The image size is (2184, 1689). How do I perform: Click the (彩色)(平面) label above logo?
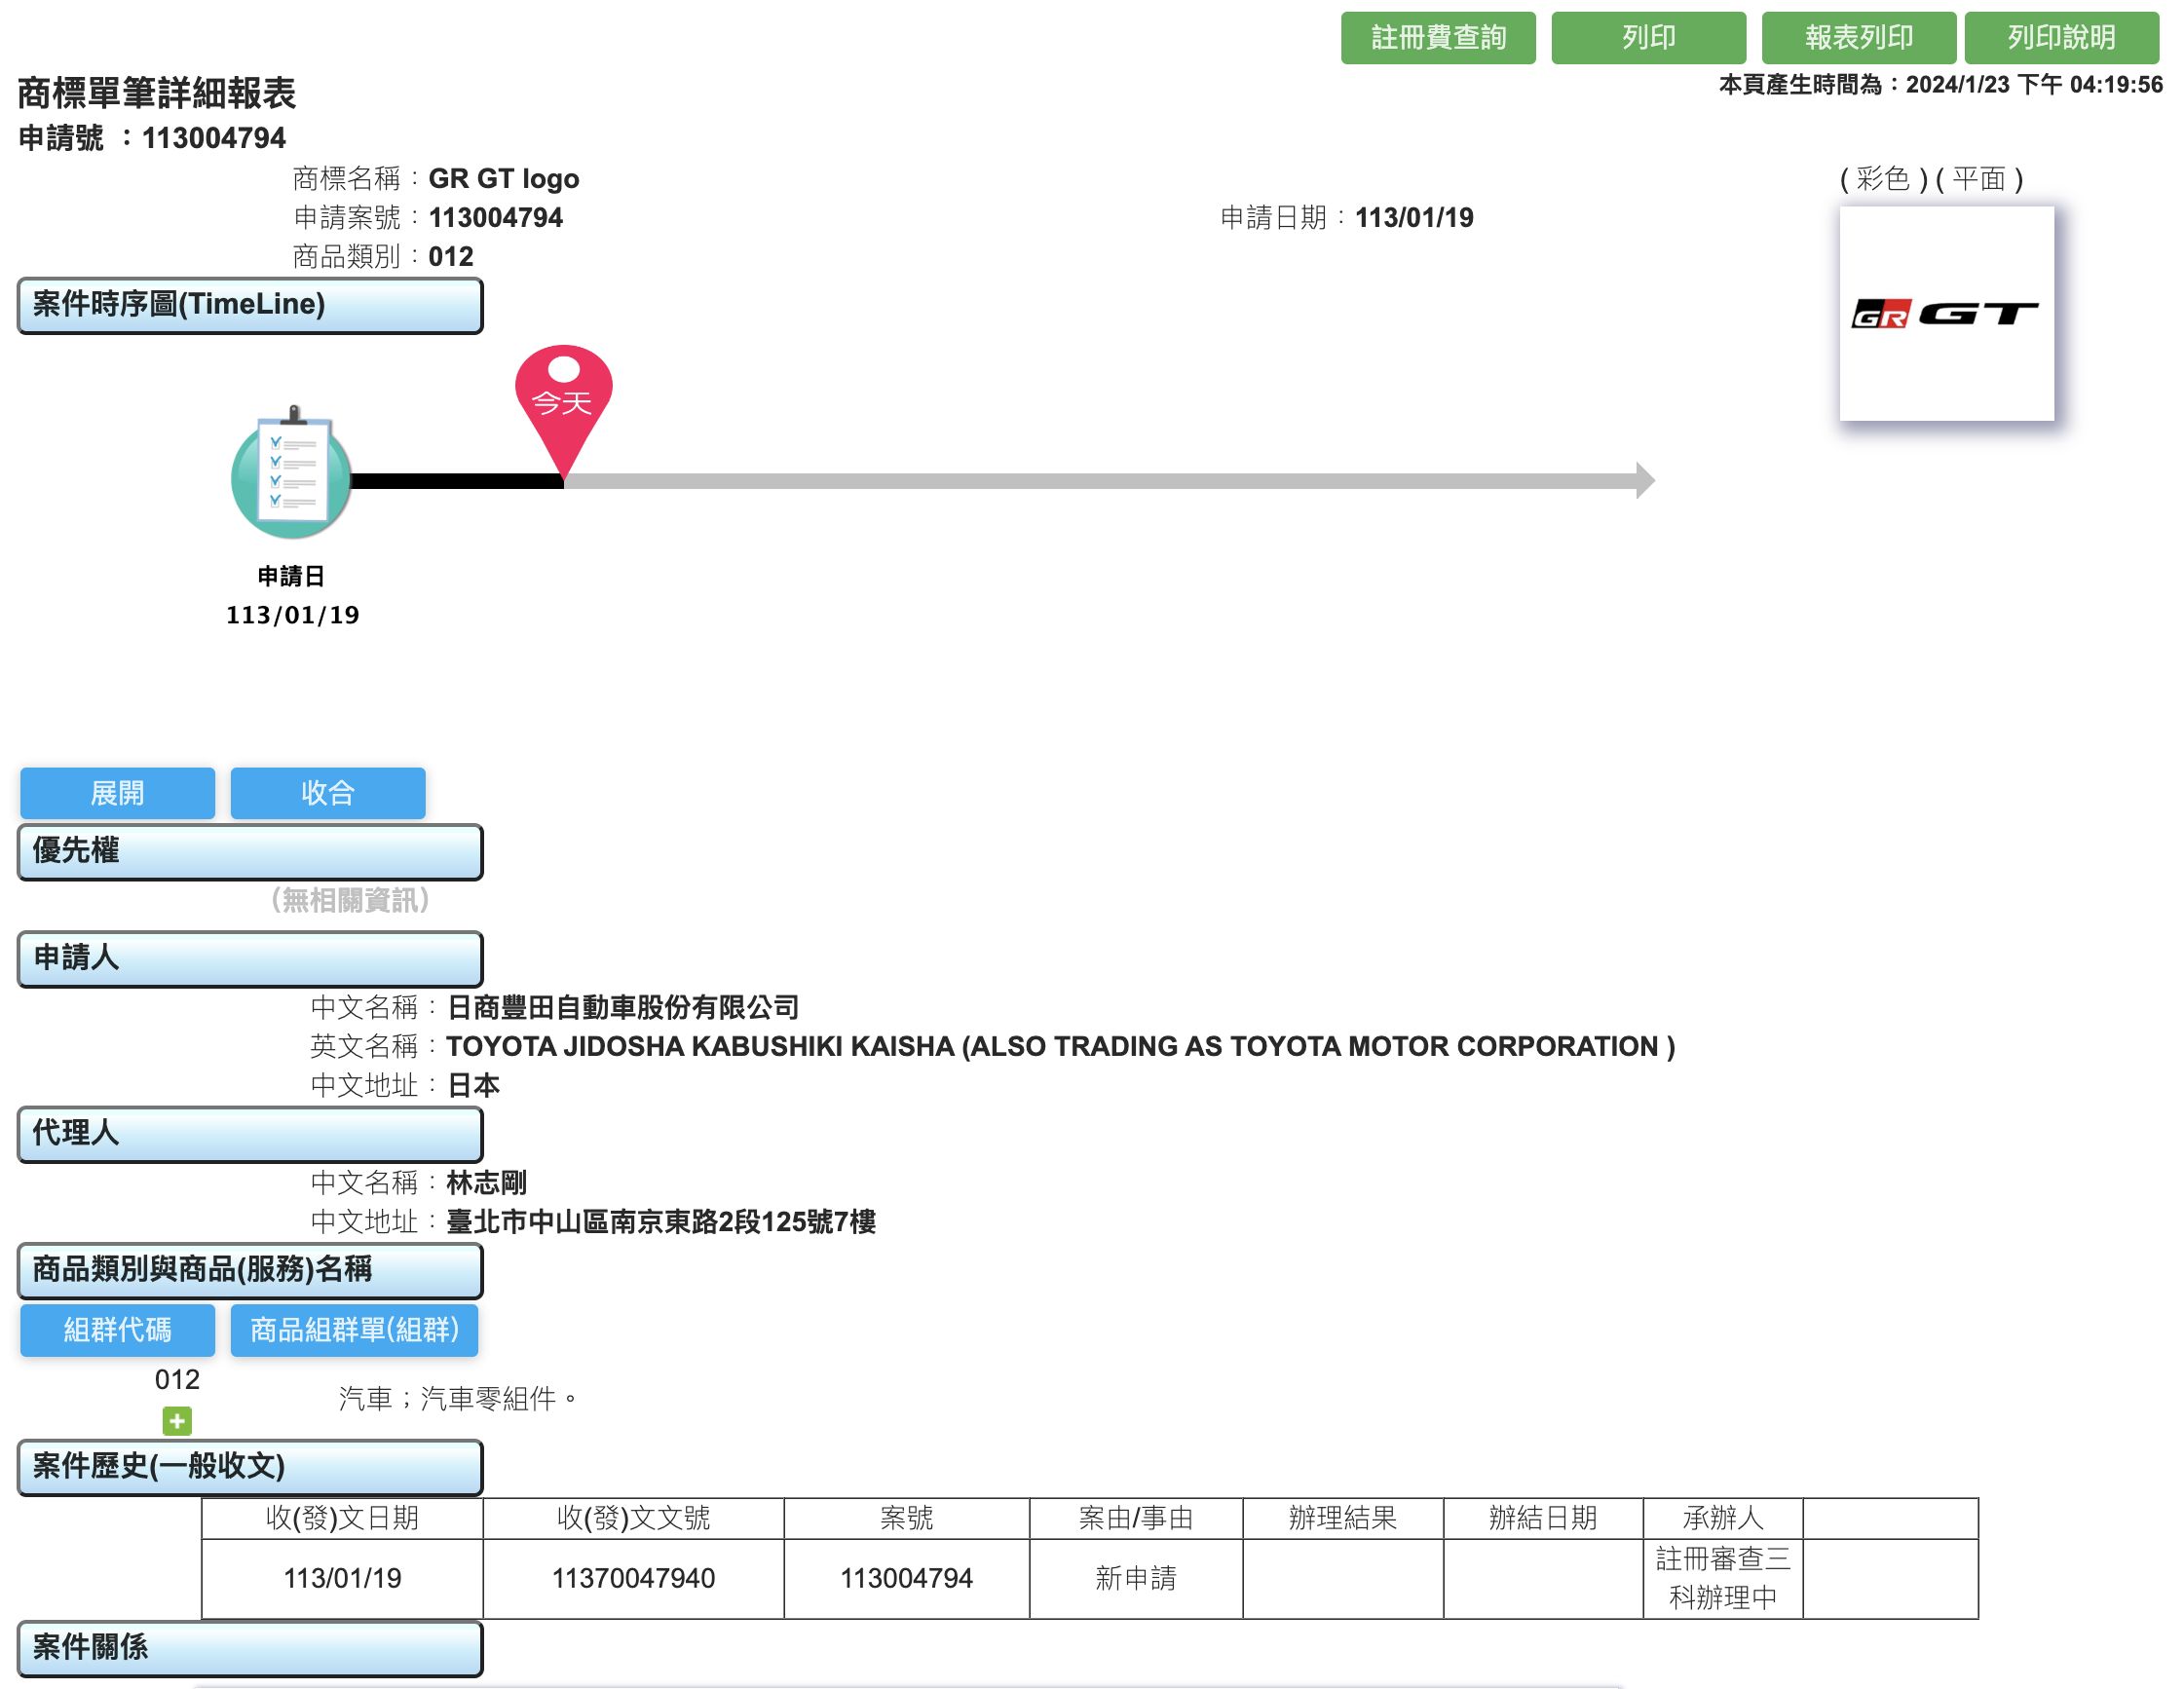click(1932, 179)
